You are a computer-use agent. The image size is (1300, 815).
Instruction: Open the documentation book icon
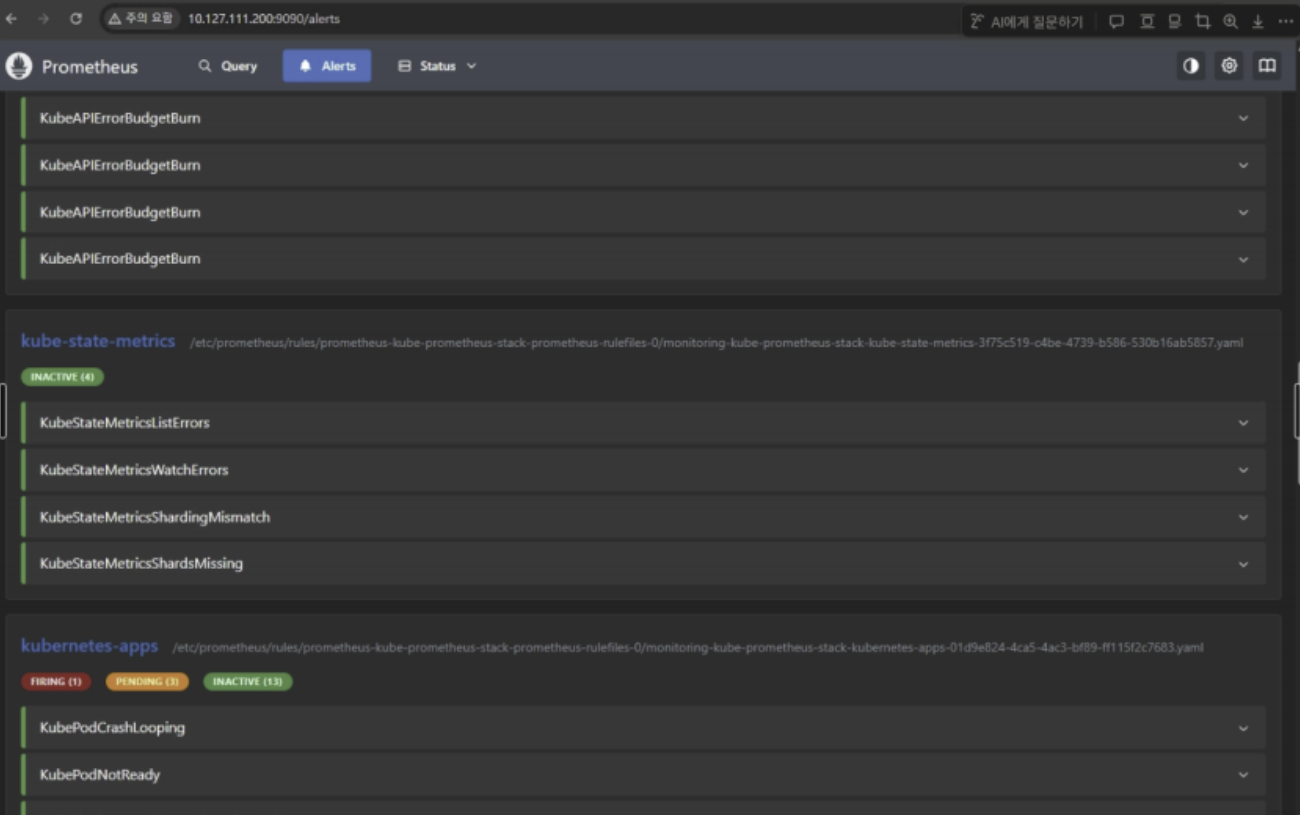1267,66
